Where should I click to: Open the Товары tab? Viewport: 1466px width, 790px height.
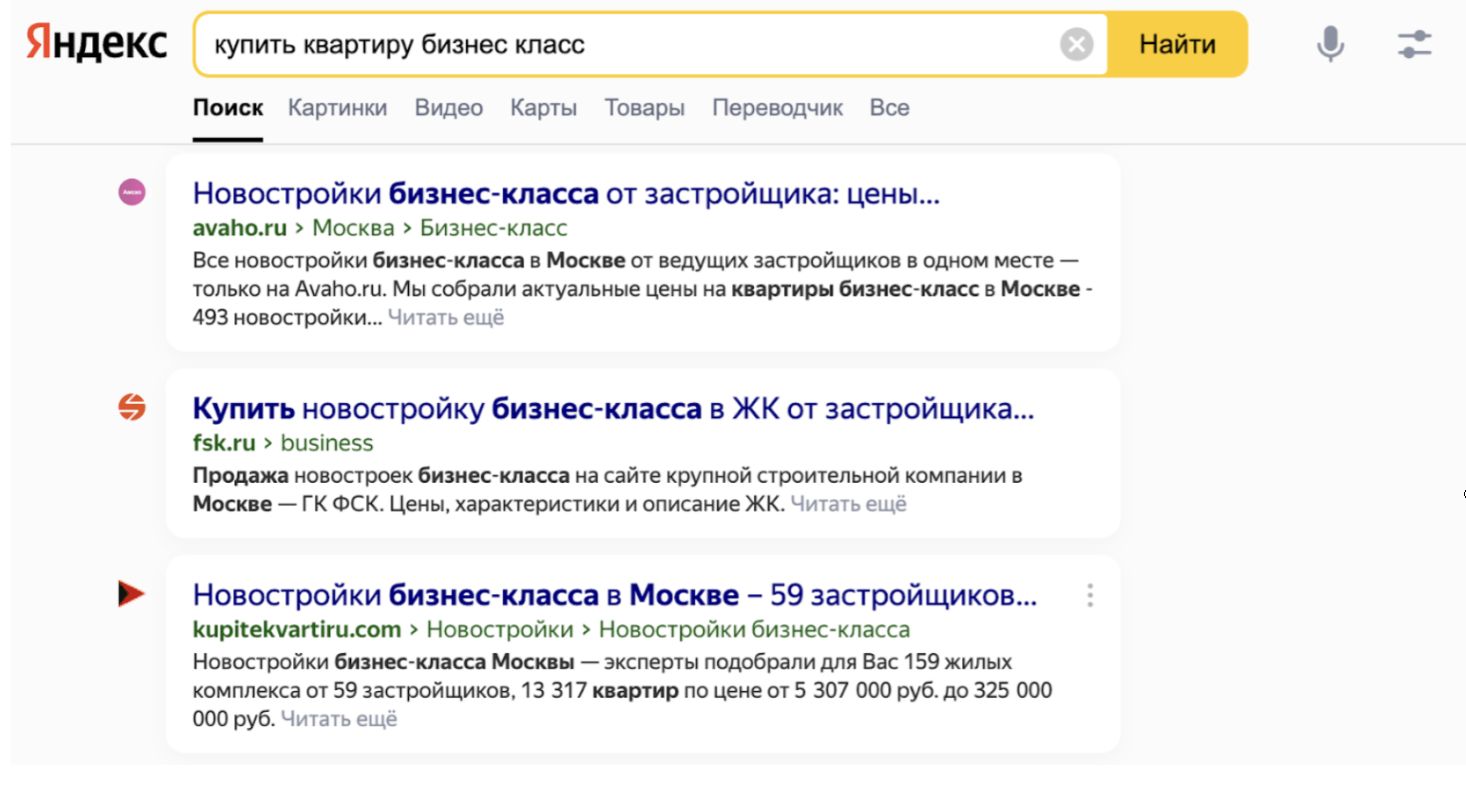point(644,108)
